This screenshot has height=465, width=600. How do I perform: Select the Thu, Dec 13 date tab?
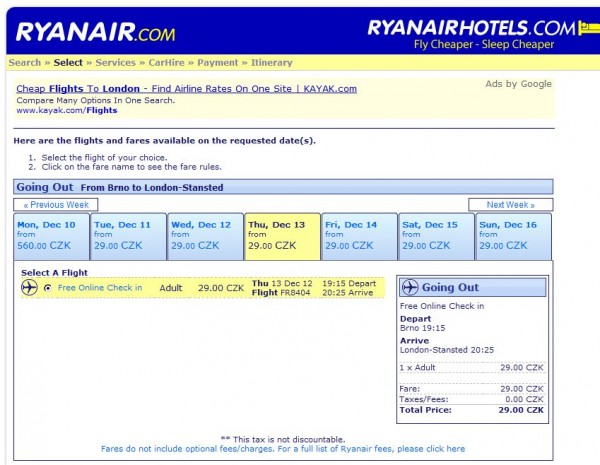(282, 237)
